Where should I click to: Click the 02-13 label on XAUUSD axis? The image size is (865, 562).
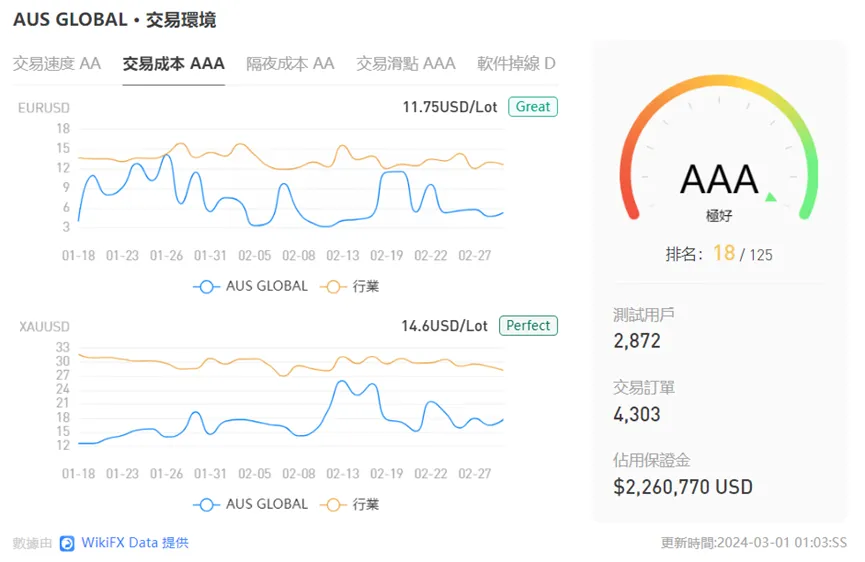click(343, 474)
